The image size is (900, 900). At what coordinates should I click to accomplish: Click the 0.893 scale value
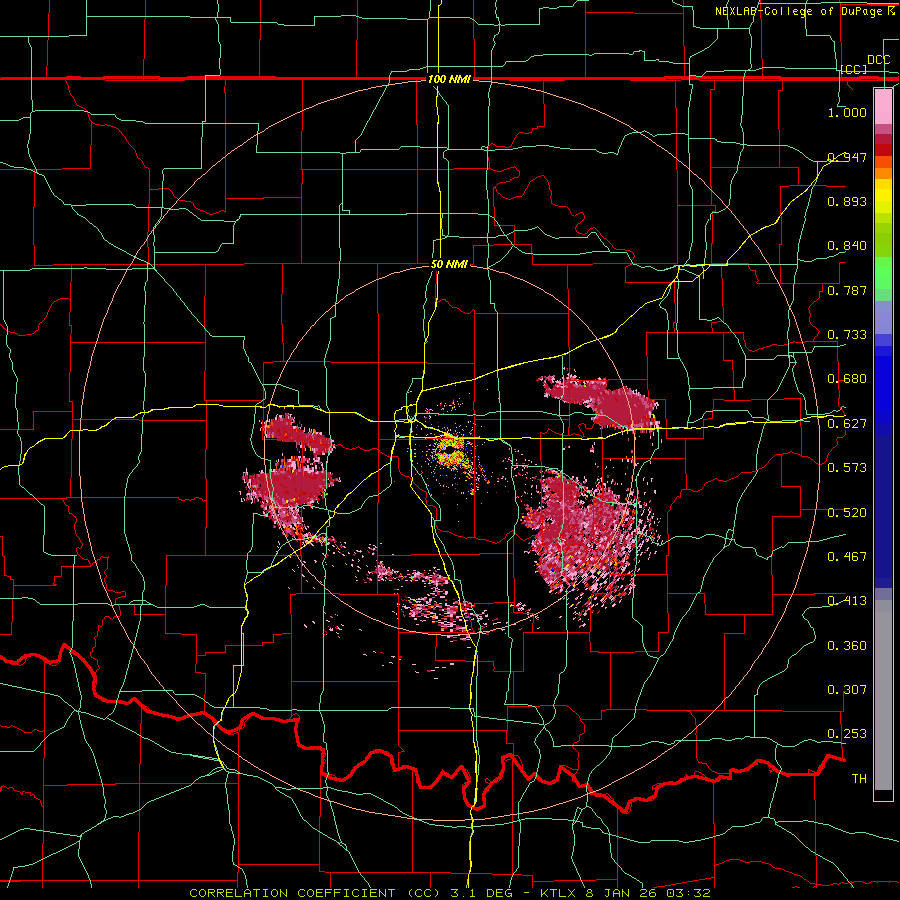click(x=847, y=201)
